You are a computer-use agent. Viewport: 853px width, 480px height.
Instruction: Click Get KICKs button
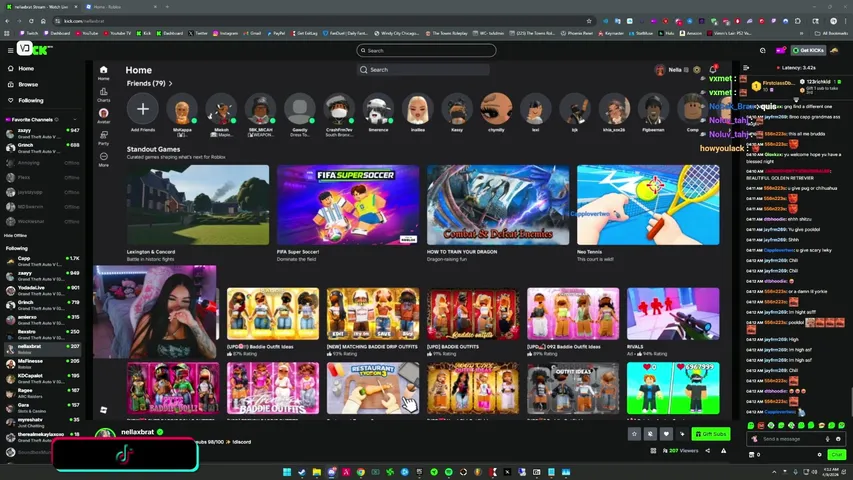pos(808,50)
